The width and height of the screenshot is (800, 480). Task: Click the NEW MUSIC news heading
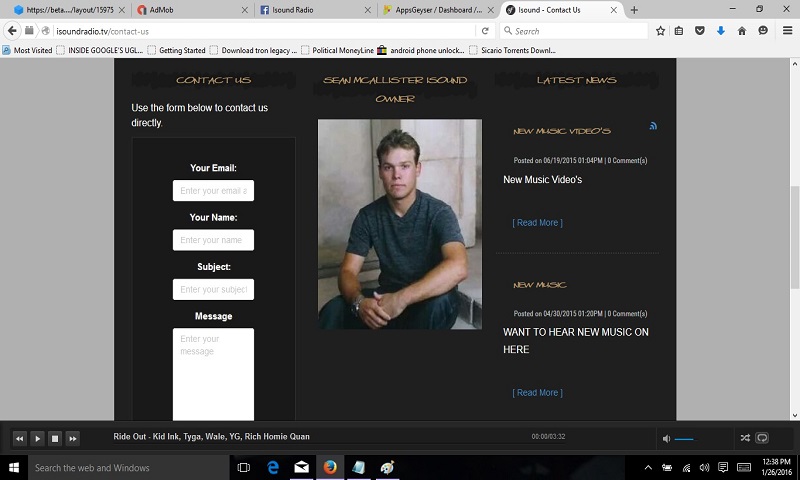[x=540, y=285]
